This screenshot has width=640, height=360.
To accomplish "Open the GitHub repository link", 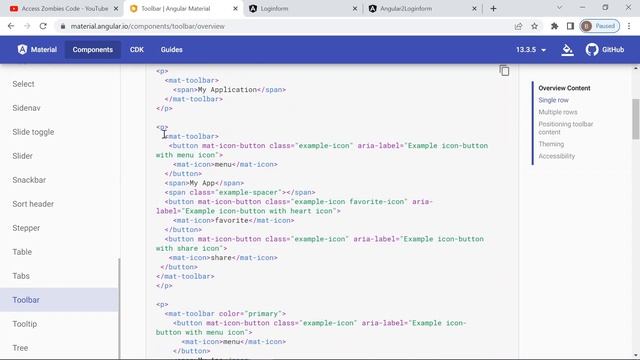I will [x=605, y=50].
